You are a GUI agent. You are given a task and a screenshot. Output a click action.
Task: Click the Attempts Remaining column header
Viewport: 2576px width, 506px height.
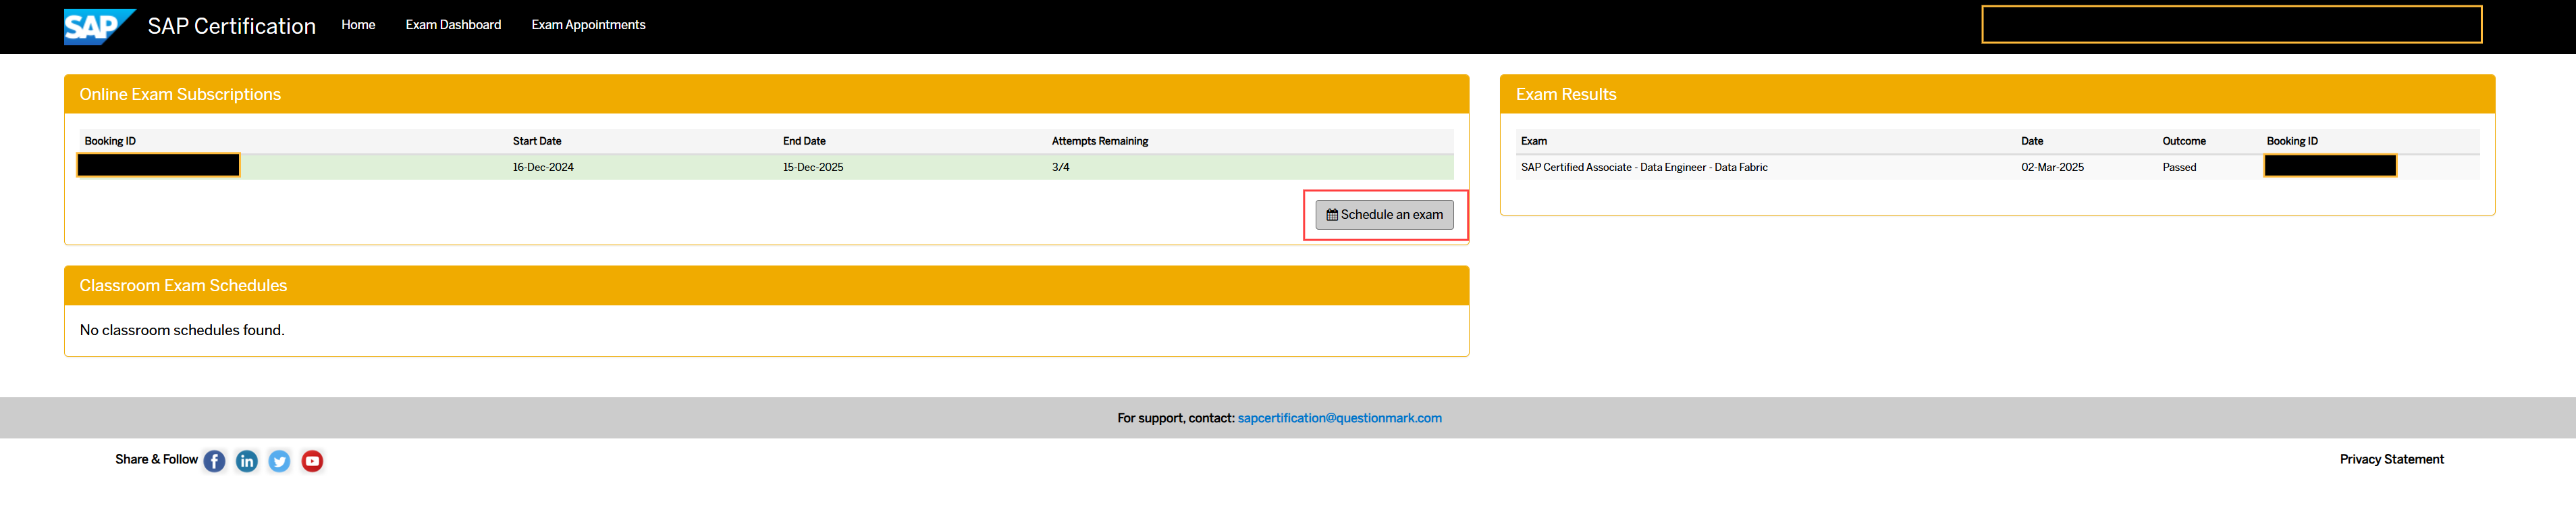[1100, 141]
